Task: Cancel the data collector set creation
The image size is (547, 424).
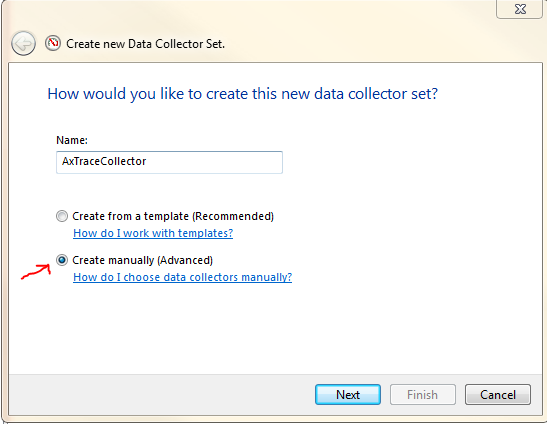Action: [x=498, y=395]
